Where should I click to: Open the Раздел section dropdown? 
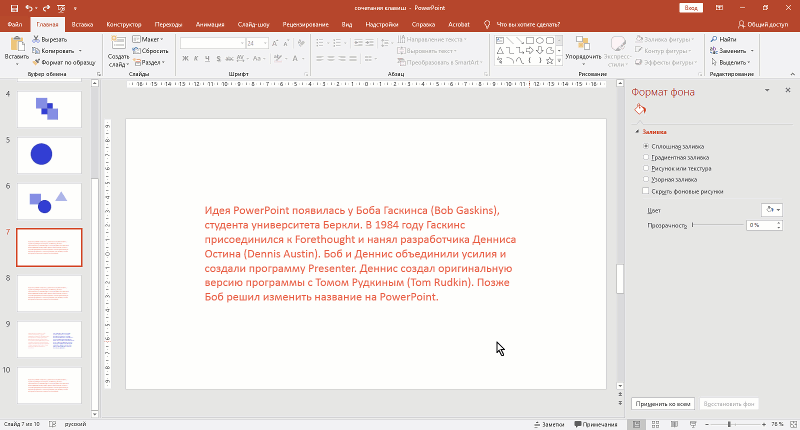[149, 62]
